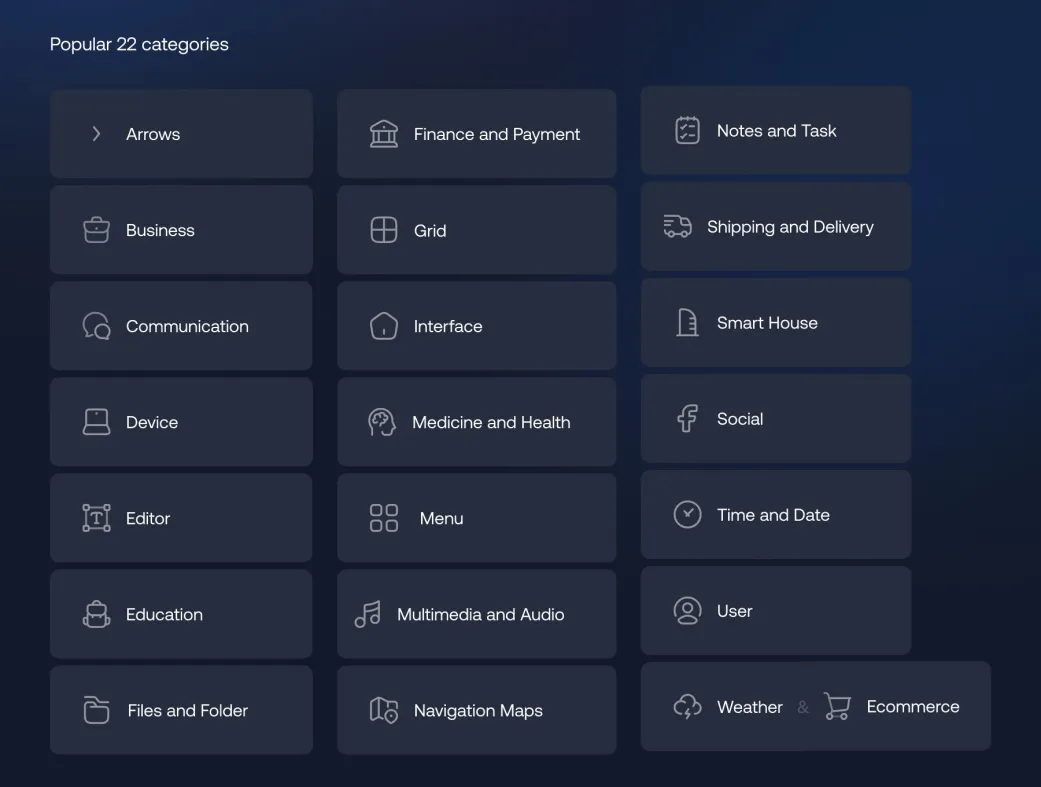Open the Education category
This screenshot has width=1041, height=787.
click(181, 614)
